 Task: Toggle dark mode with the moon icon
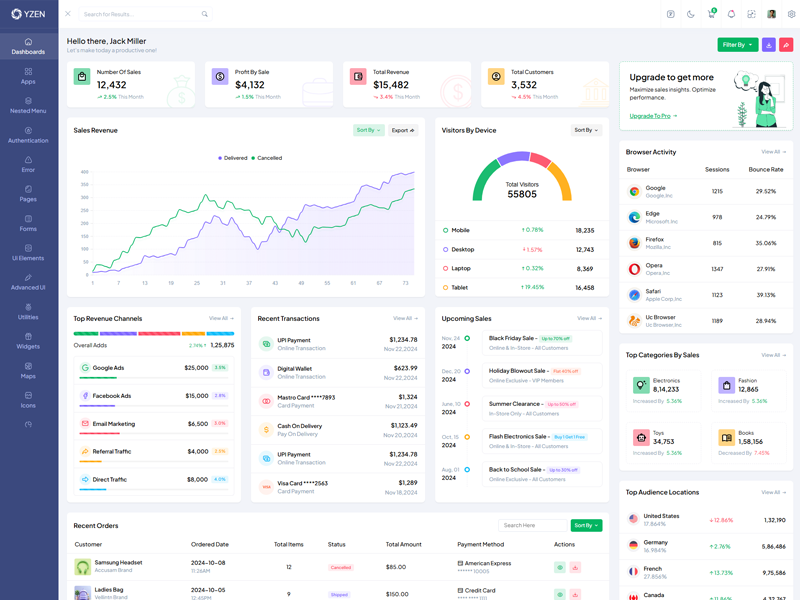click(690, 14)
